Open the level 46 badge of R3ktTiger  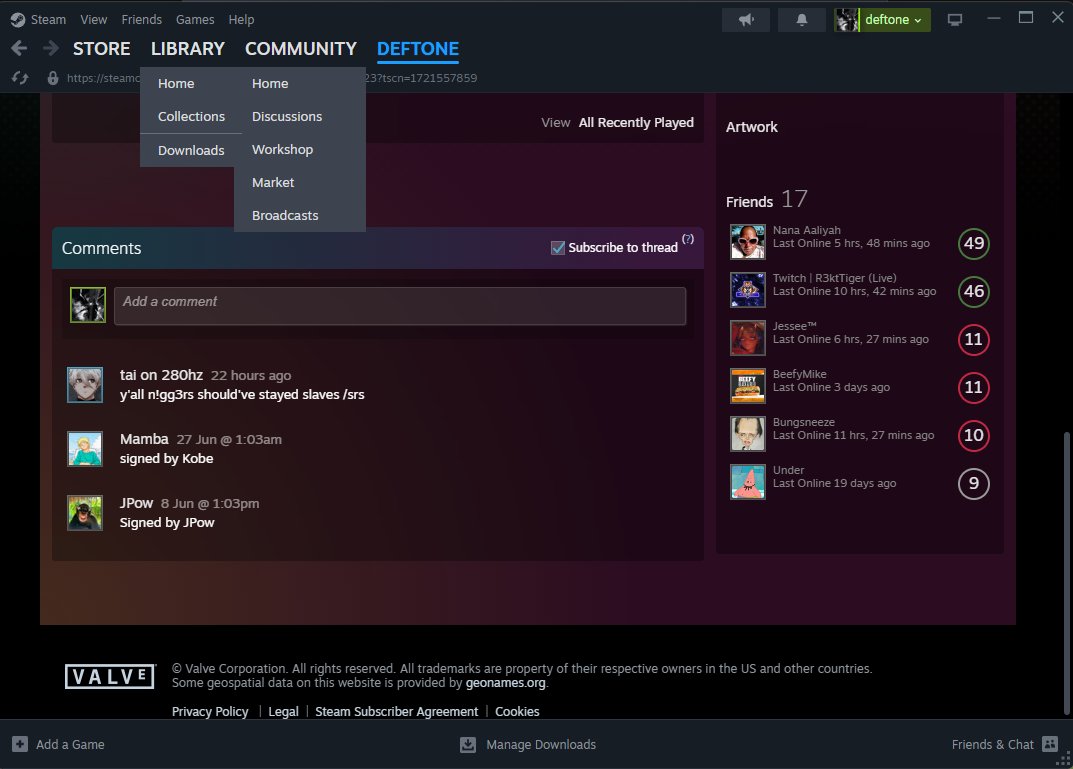click(x=973, y=291)
